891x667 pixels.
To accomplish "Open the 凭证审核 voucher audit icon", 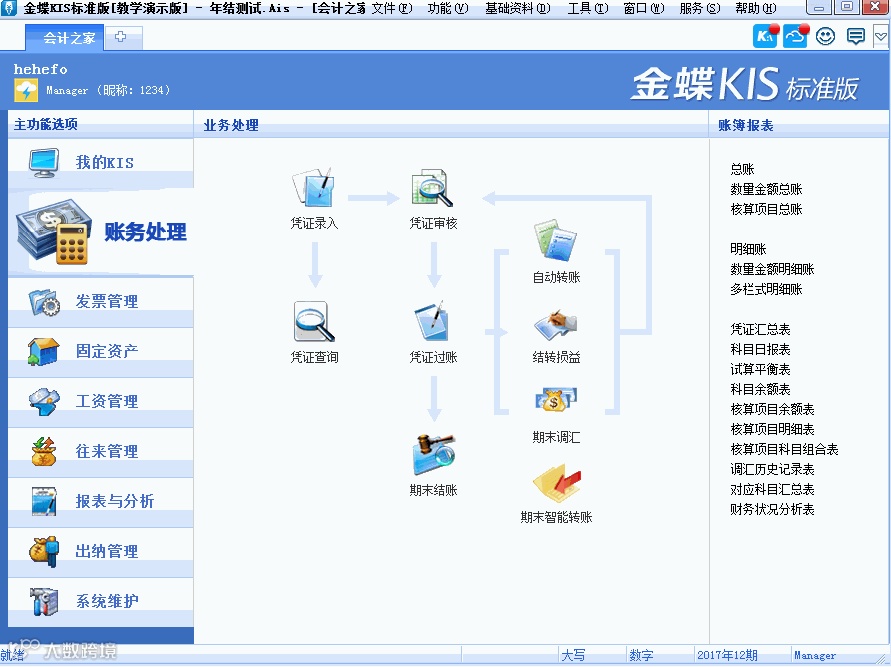I will pos(432,189).
